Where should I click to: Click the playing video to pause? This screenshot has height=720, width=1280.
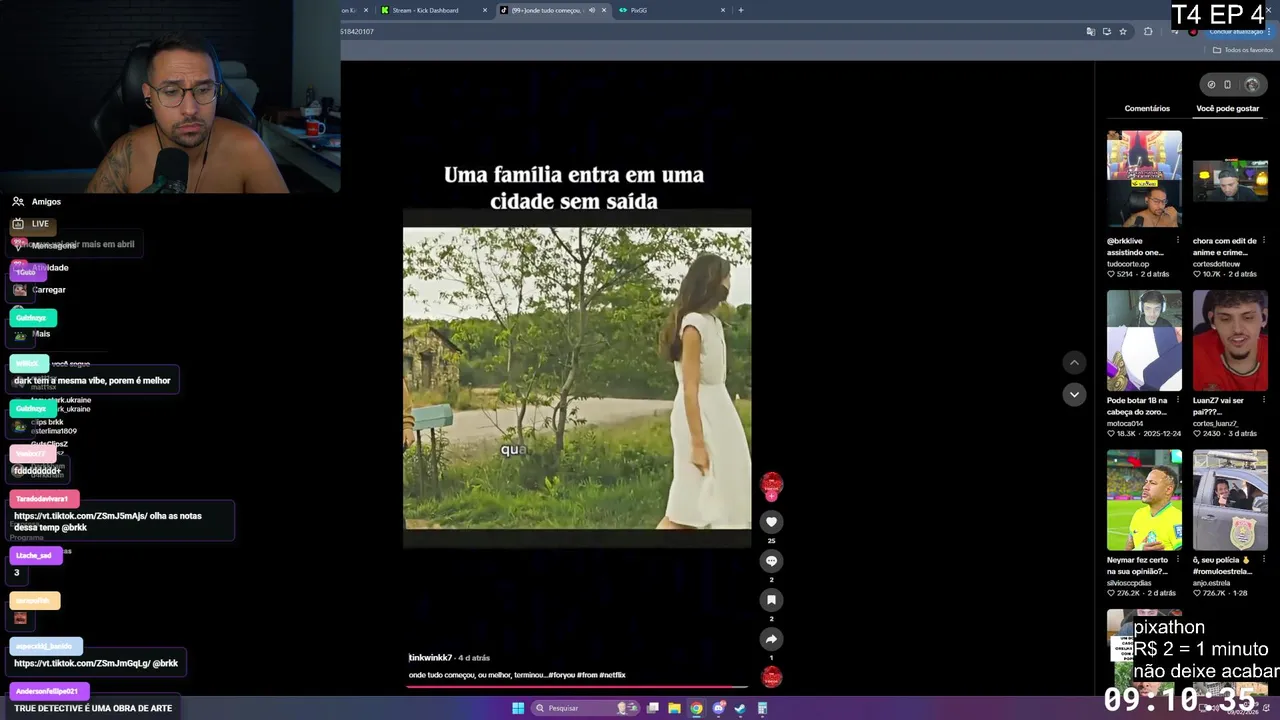(x=577, y=378)
